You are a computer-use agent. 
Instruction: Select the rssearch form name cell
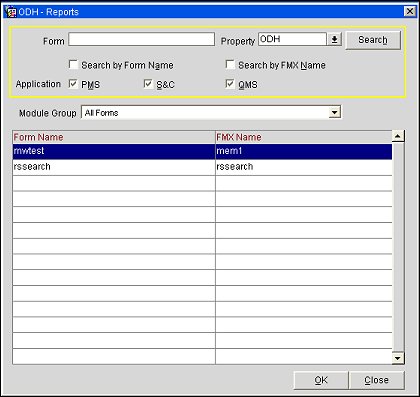point(114,167)
